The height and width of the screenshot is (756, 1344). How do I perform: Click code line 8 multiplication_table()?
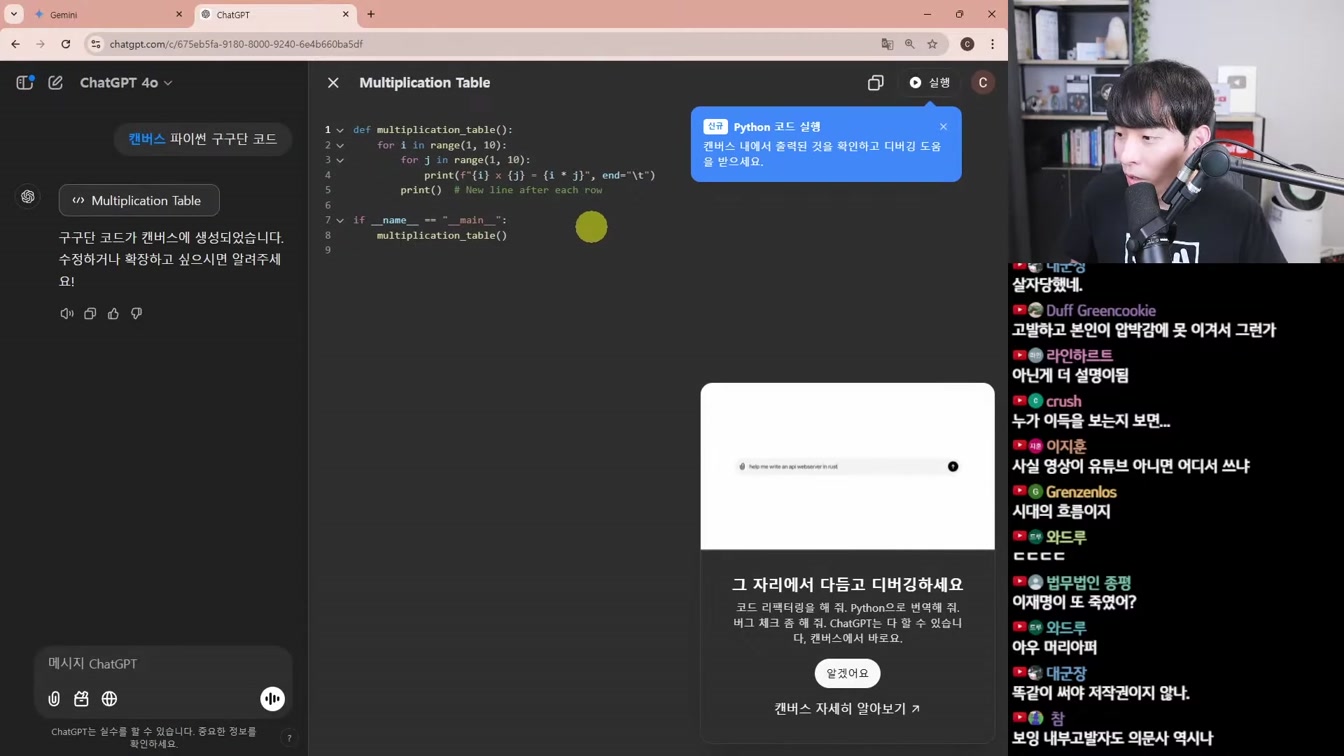442,235
